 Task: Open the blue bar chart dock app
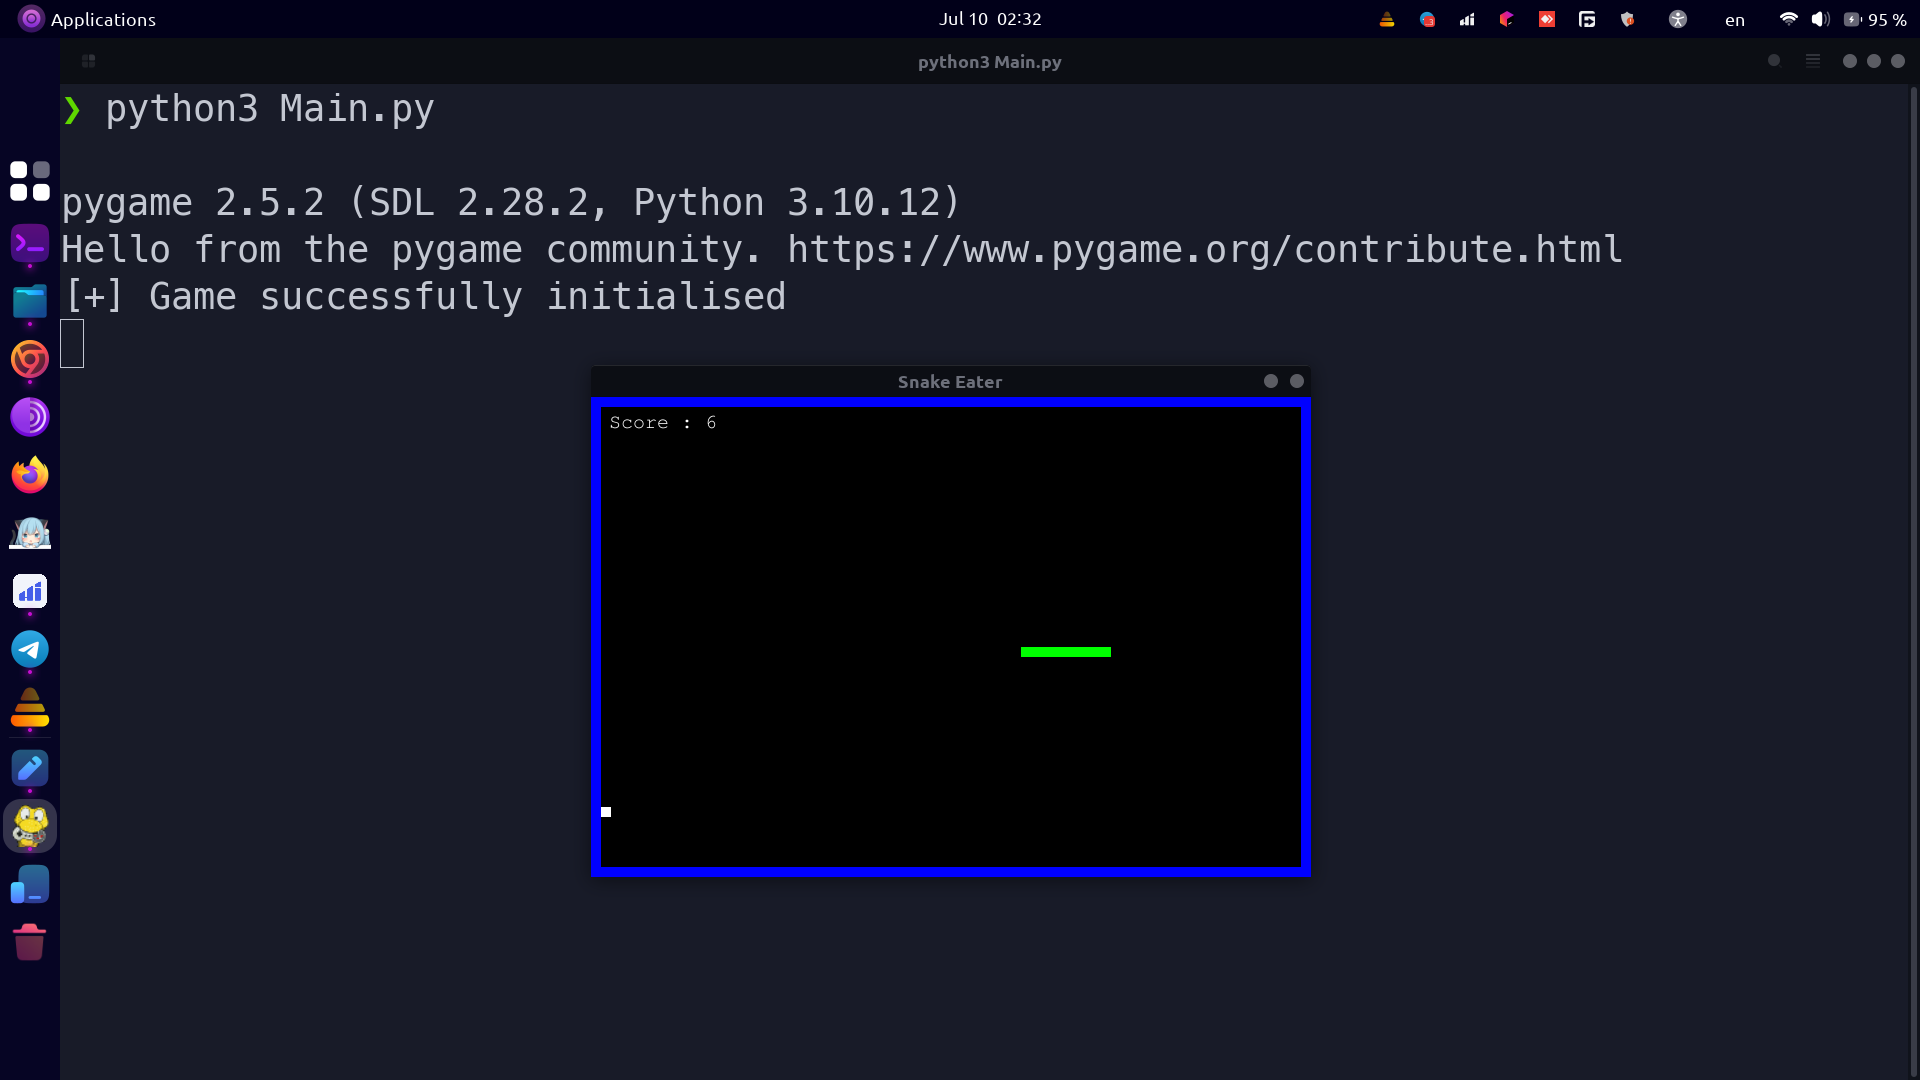(30, 591)
